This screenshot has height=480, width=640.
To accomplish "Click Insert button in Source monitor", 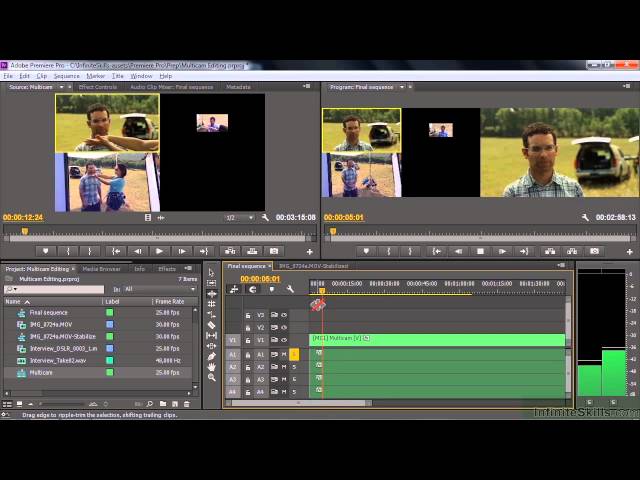I will tap(230, 251).
